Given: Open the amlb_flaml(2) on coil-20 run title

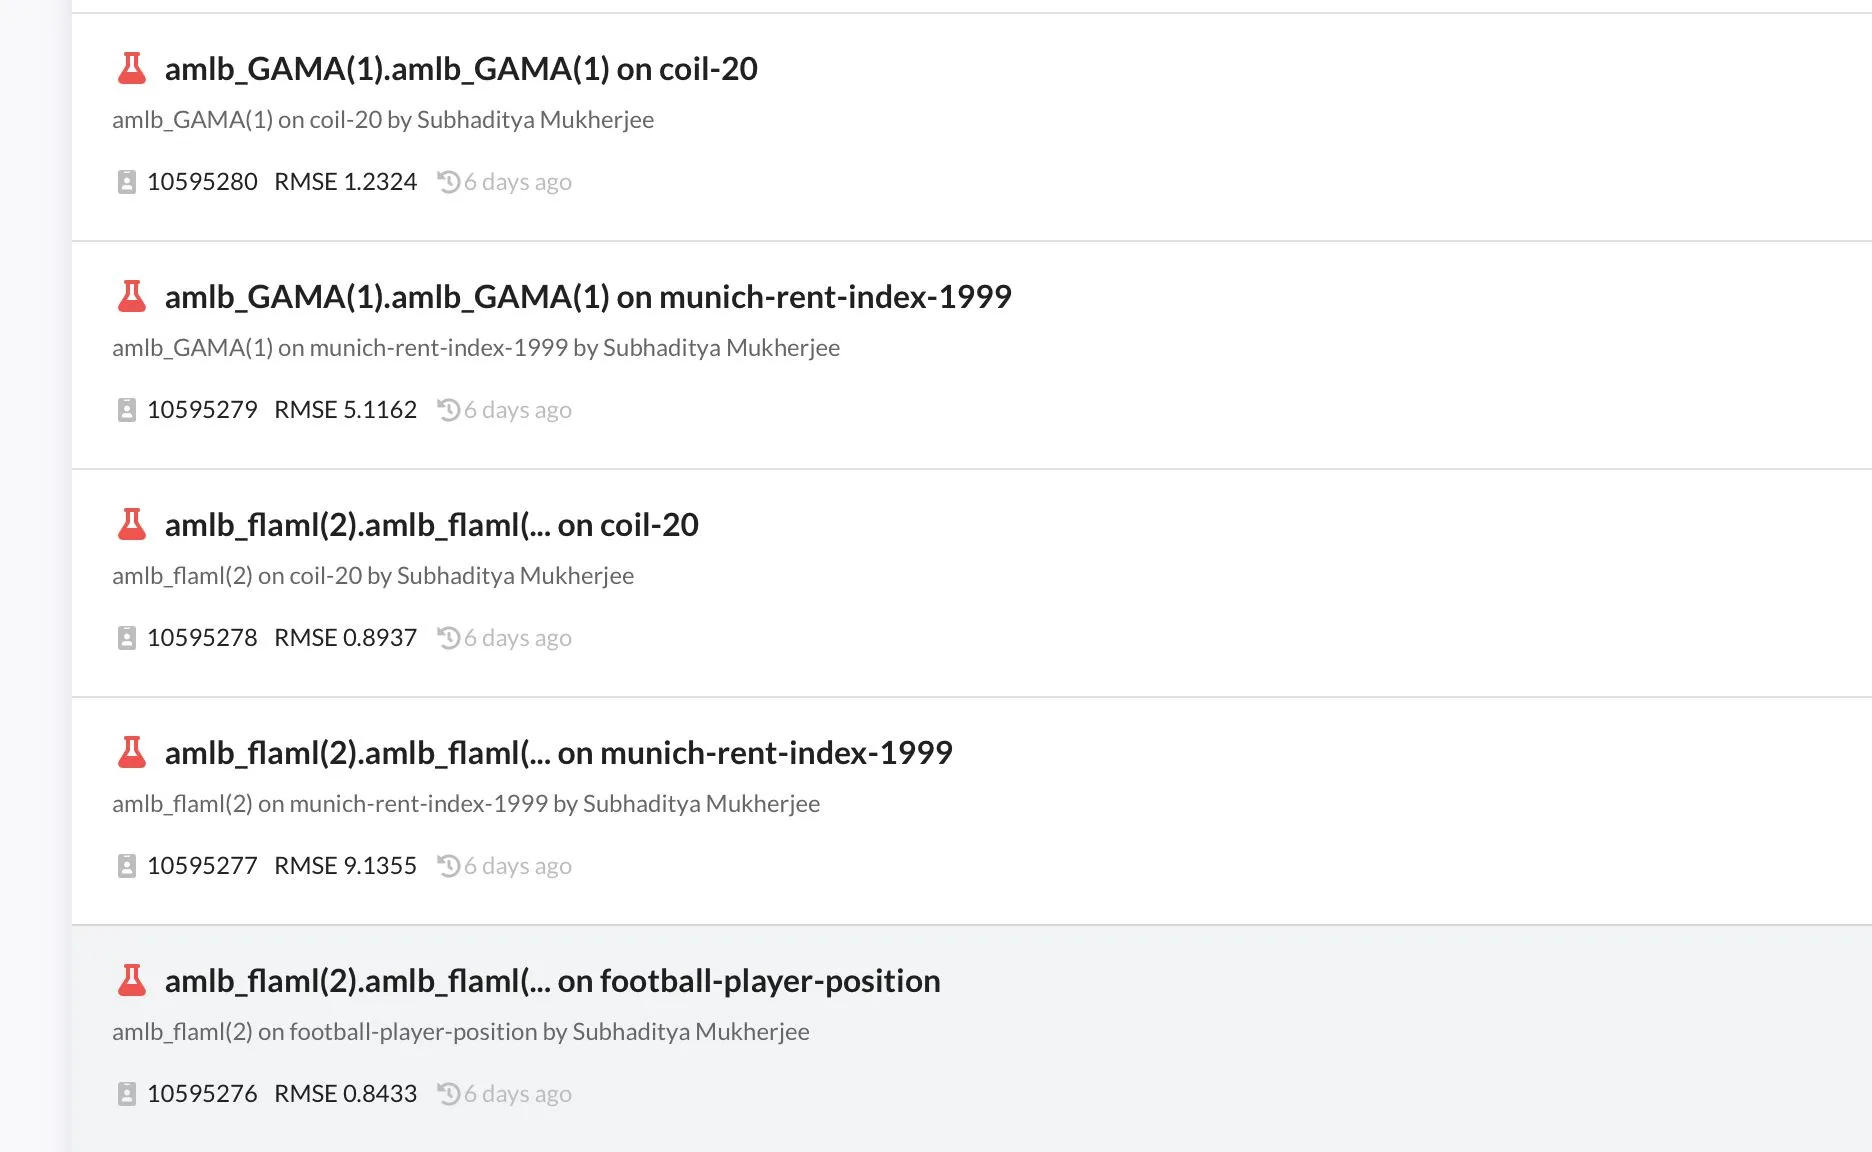Looking at the screenshot, I should tap(431, 525).
